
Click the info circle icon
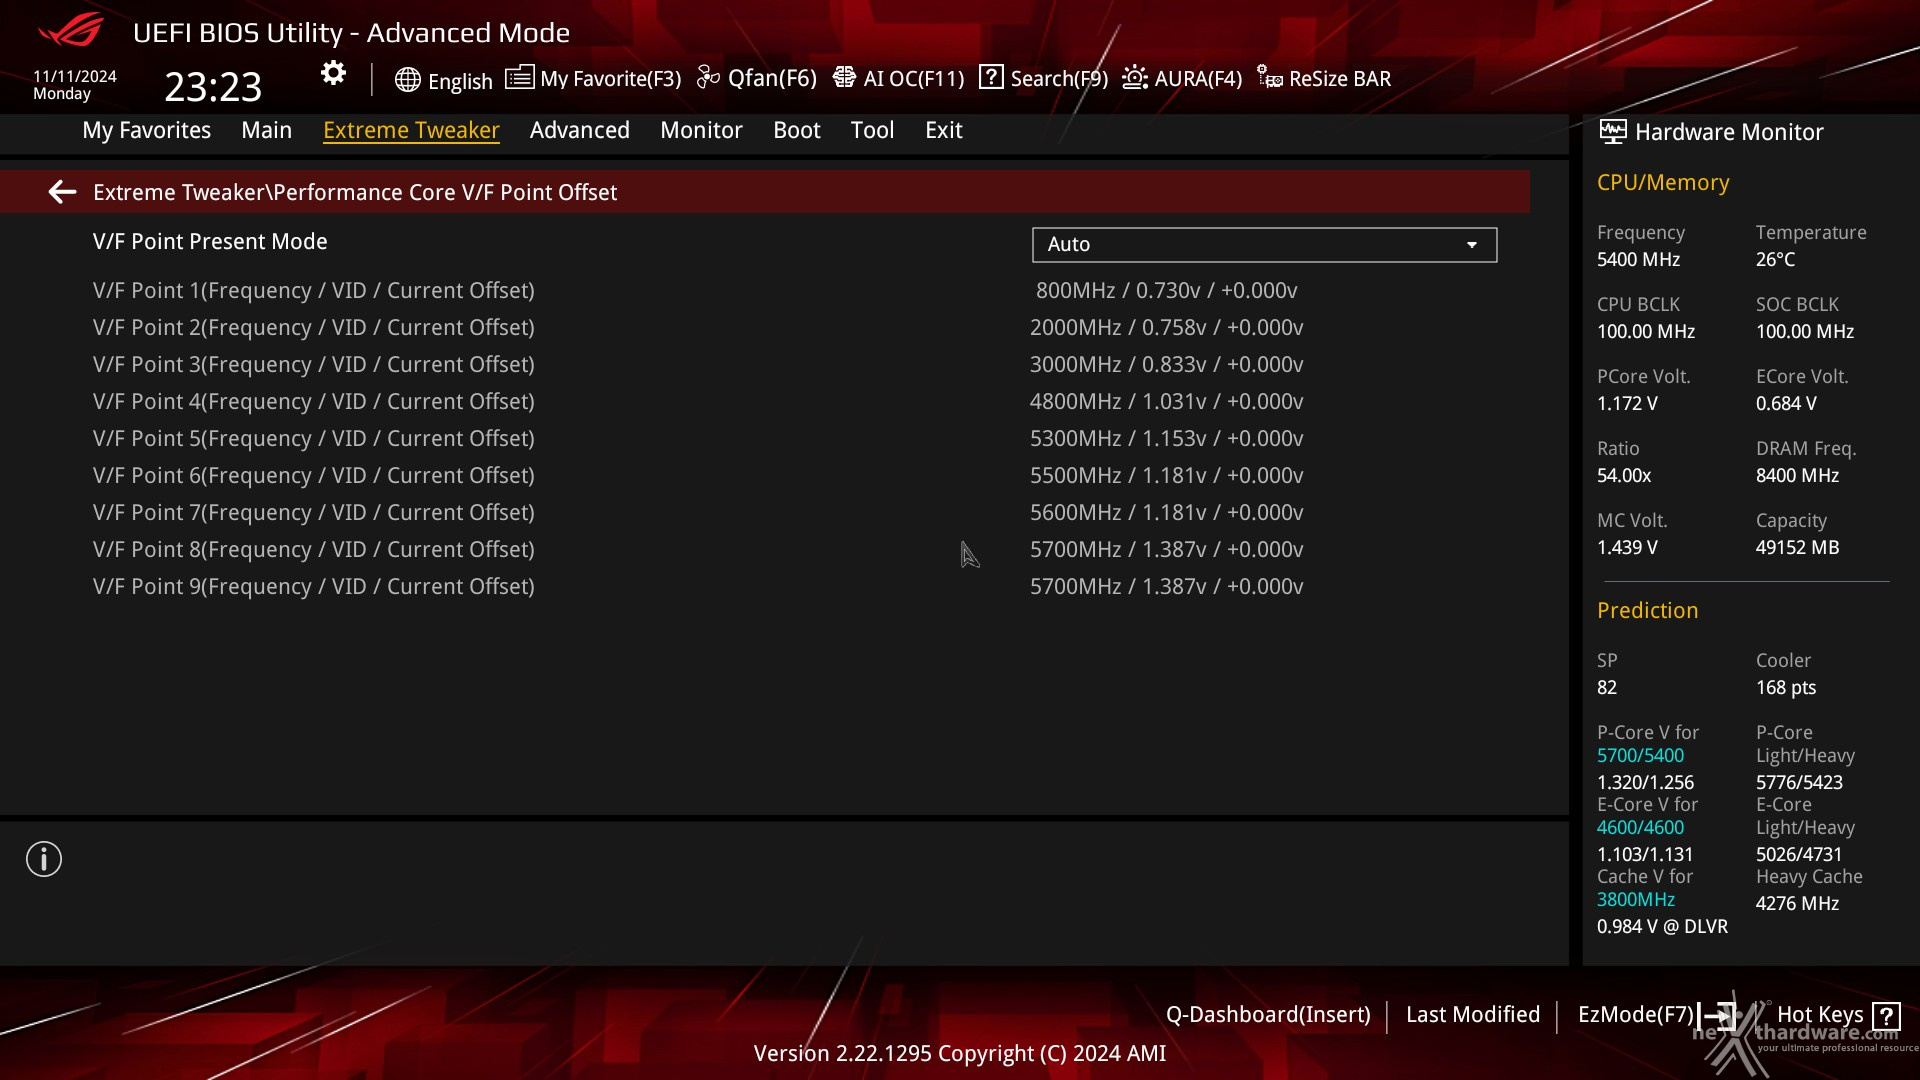click(x=44, y=859)
